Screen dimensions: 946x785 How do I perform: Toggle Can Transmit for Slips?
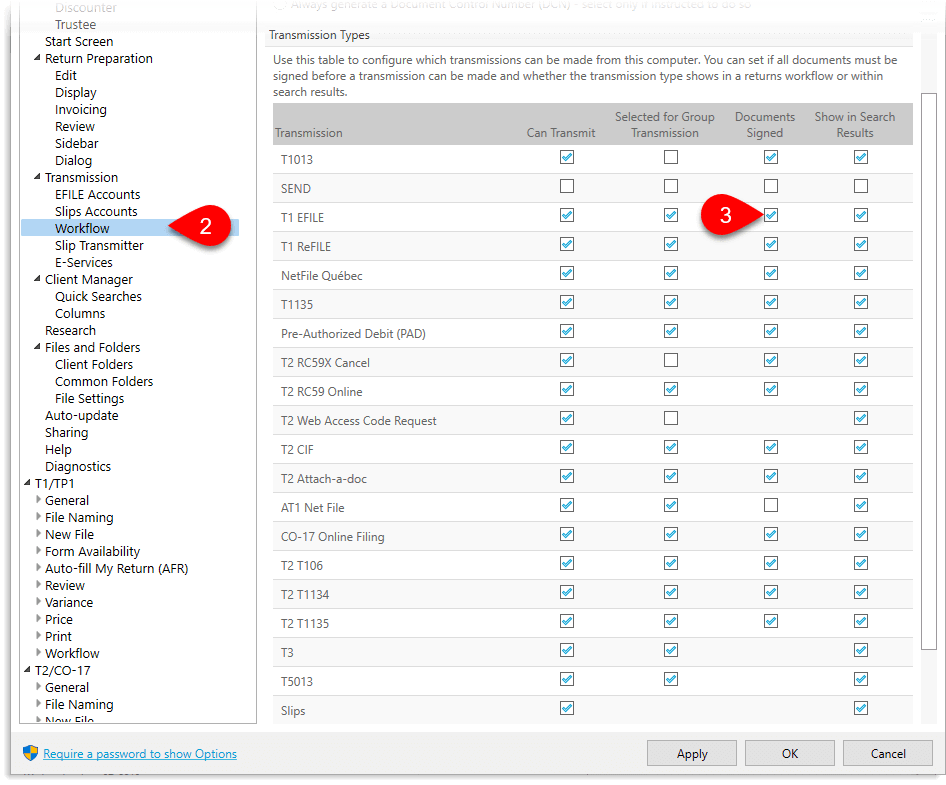coord(567,708)
